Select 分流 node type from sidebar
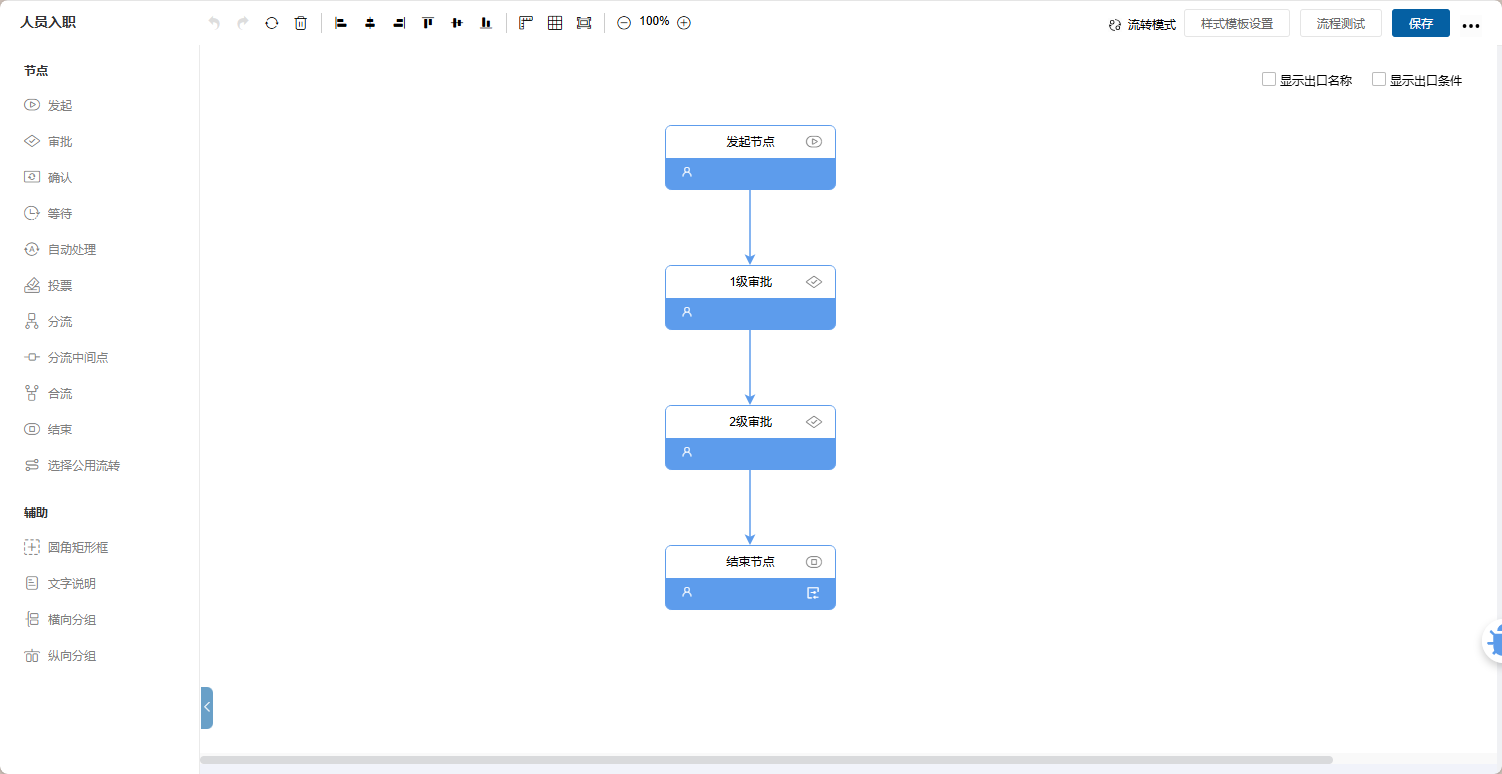Image resolution: width=1502 pixels, height=774 pixels. coord(60,322)
